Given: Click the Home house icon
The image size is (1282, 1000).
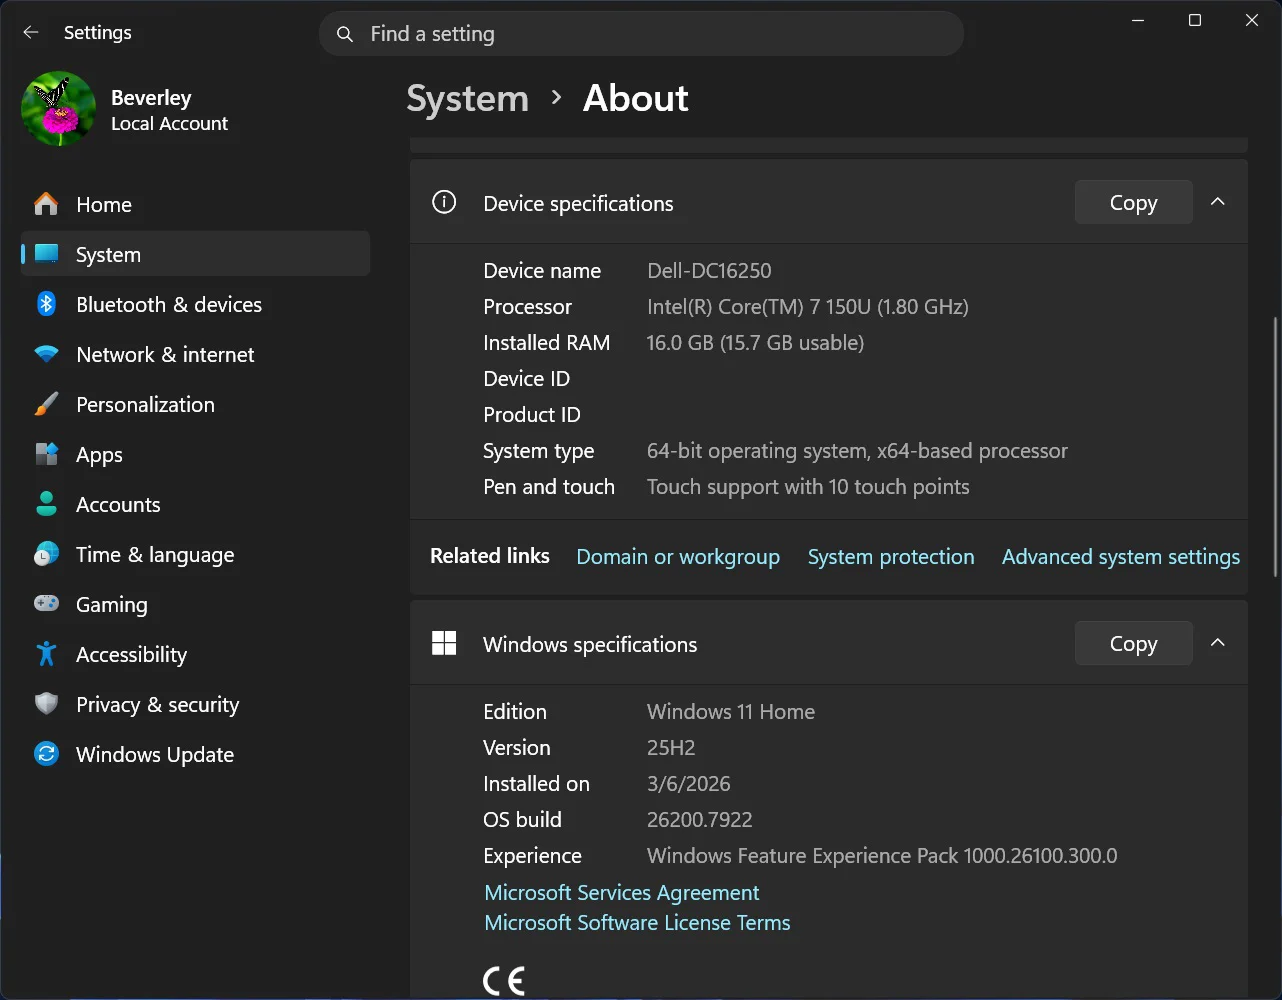Looking at the screenshot, I should click(x=46, y=204).
